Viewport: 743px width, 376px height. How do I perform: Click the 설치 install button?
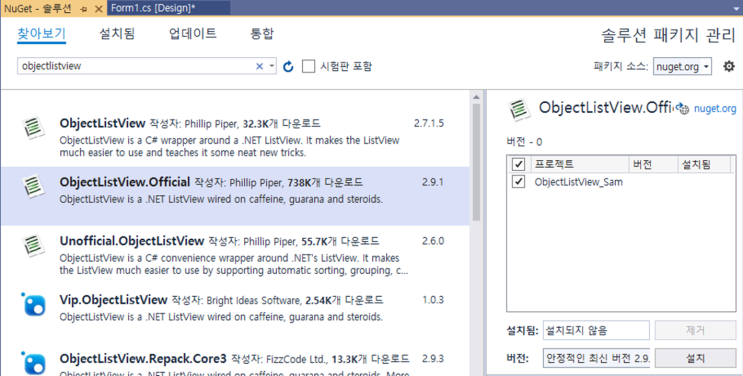[695, 358]
